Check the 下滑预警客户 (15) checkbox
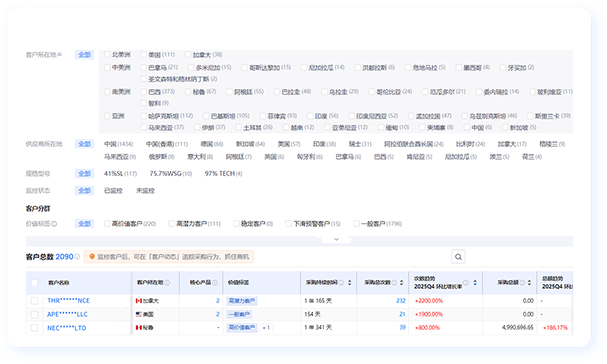 [288, 223]
